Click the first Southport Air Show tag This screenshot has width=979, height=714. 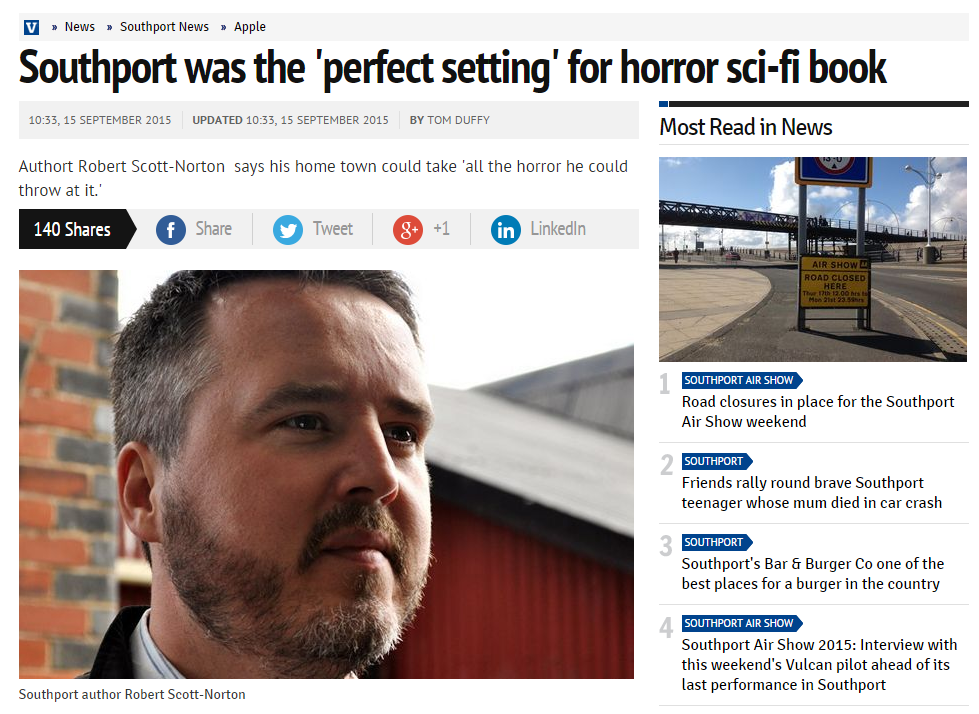point(741,380)
